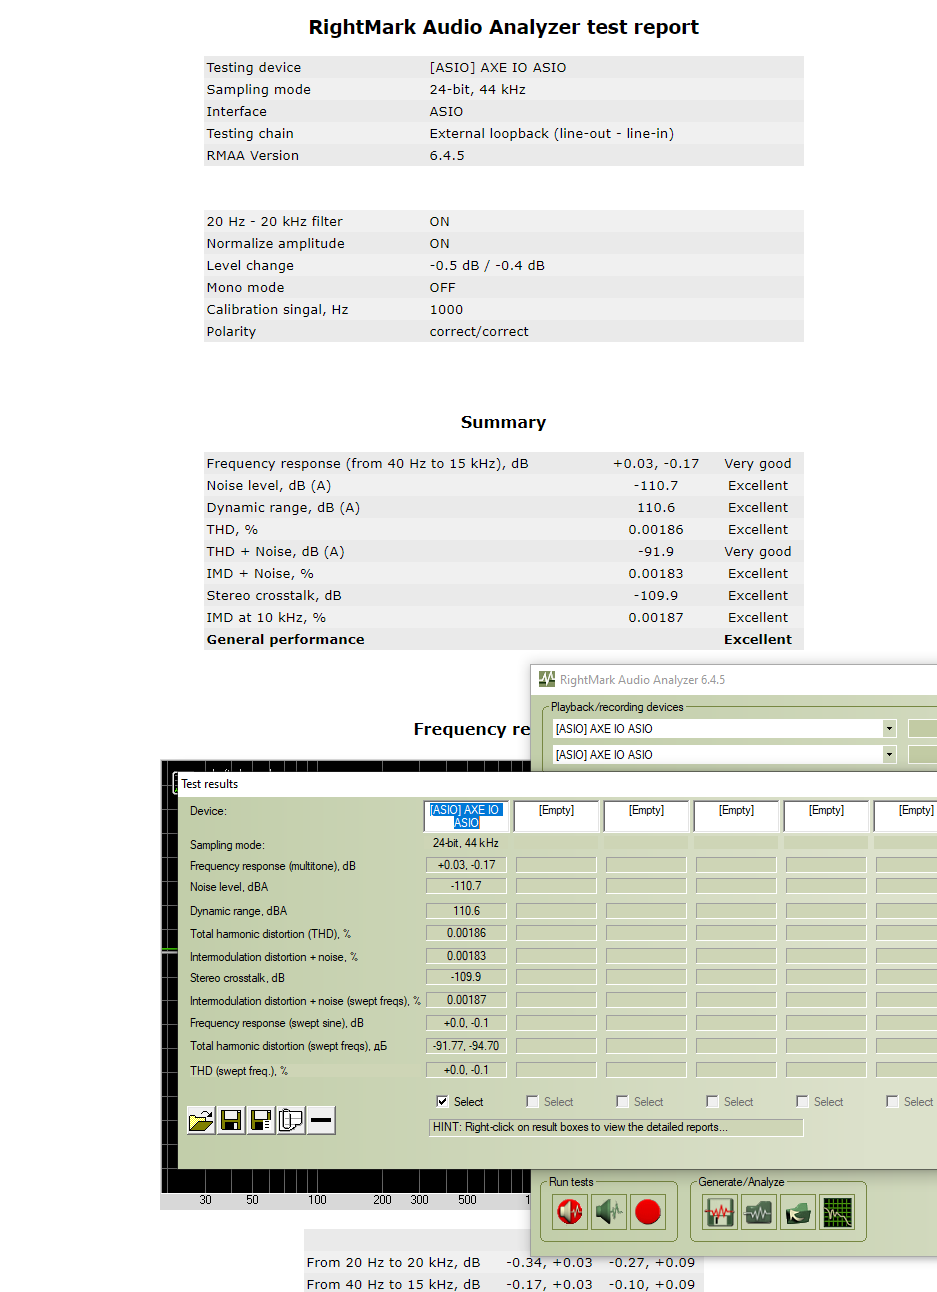This screenshot has width=937, height=1292.
Task: Click the red record circle under Run tests
Action: click(x=648, y=1212)
